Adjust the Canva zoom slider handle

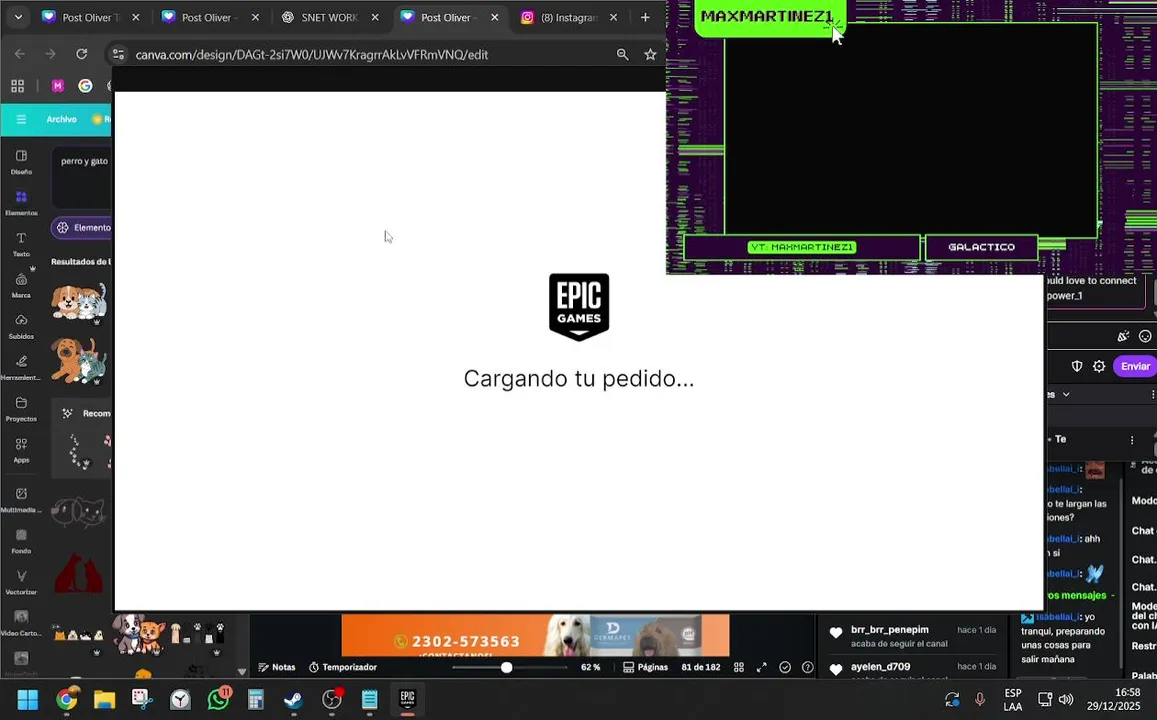[506, 667]
